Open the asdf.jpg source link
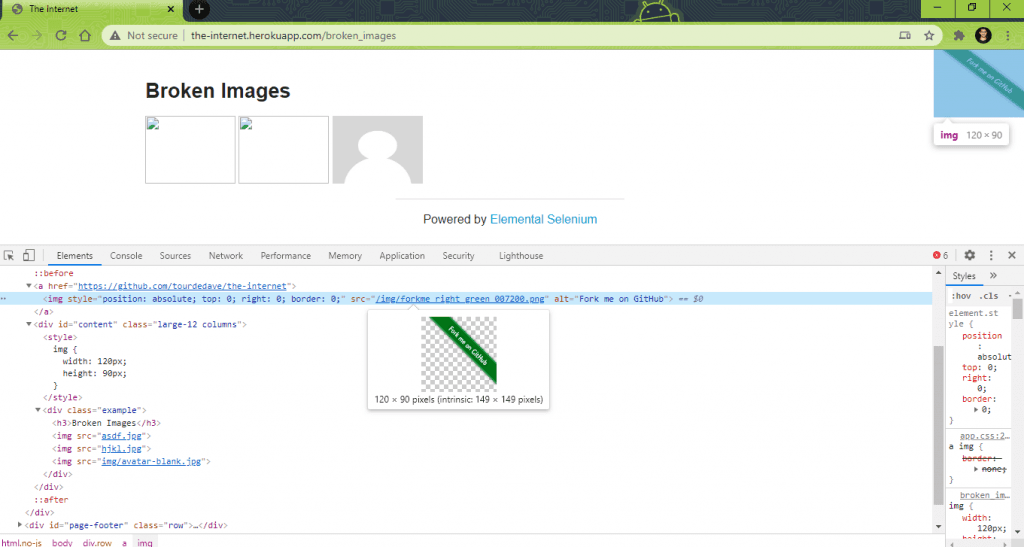Viewport: 1024px width, 547px height. tap(121, 435)
